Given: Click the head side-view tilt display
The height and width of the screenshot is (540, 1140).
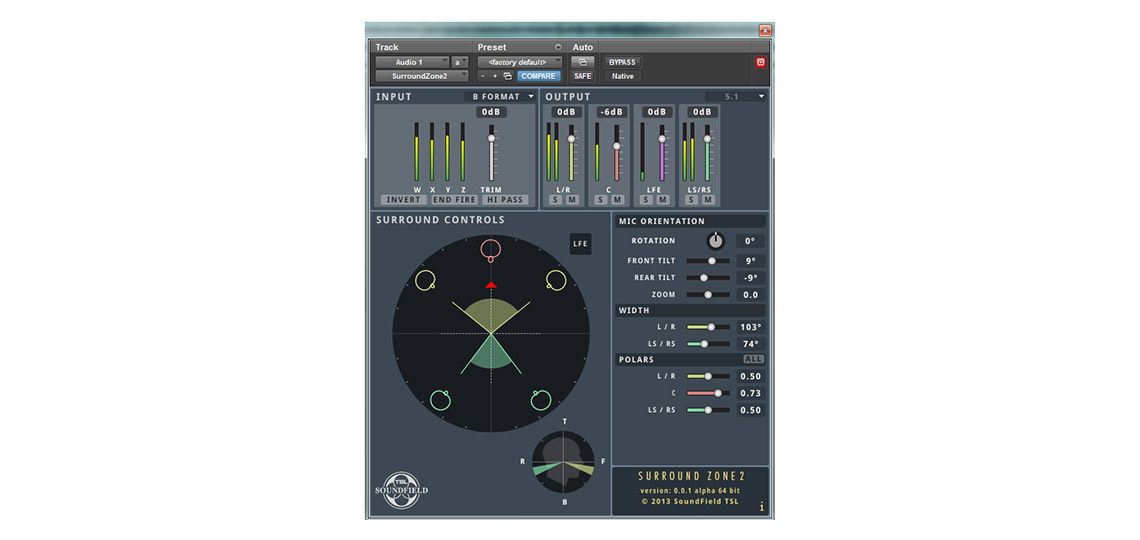Looking at the screenshot, I should [563, 462].
